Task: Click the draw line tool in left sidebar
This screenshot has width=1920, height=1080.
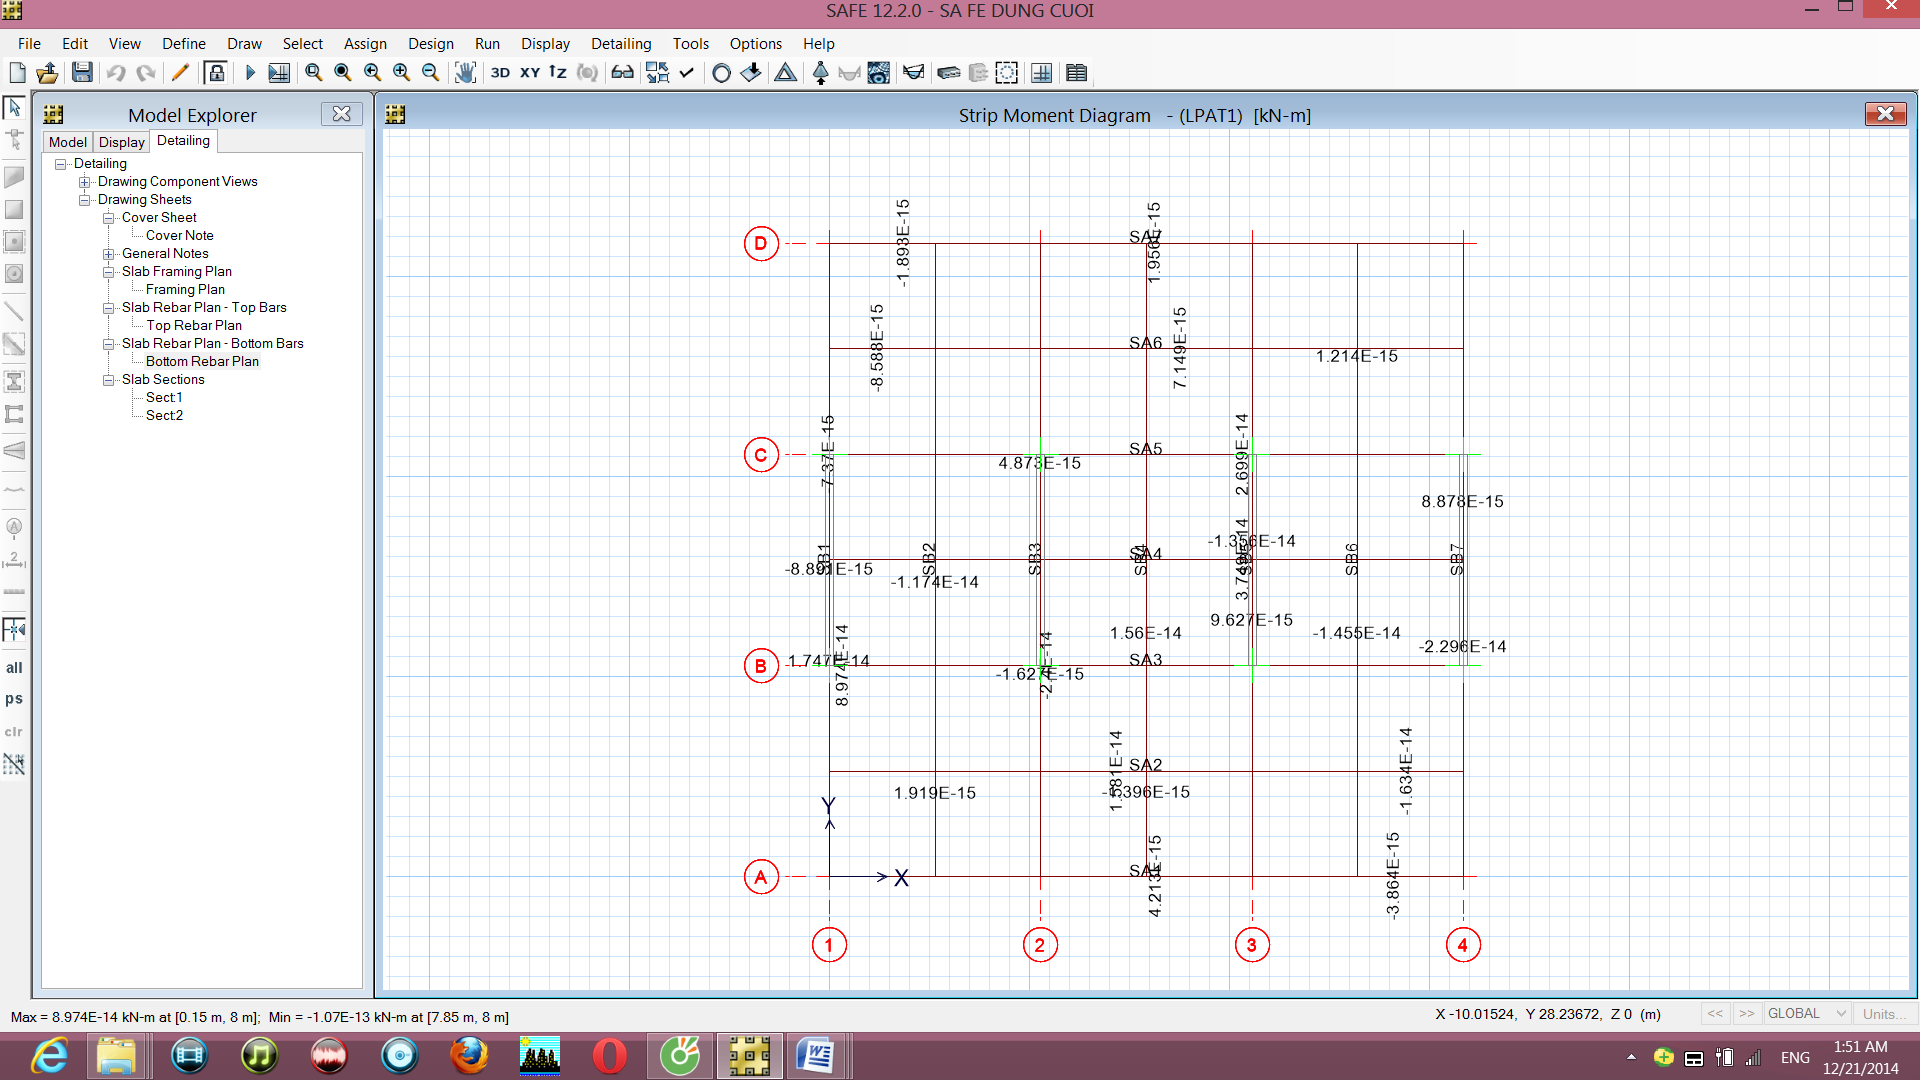Action: pyautogui.click(x=14, y=311)
